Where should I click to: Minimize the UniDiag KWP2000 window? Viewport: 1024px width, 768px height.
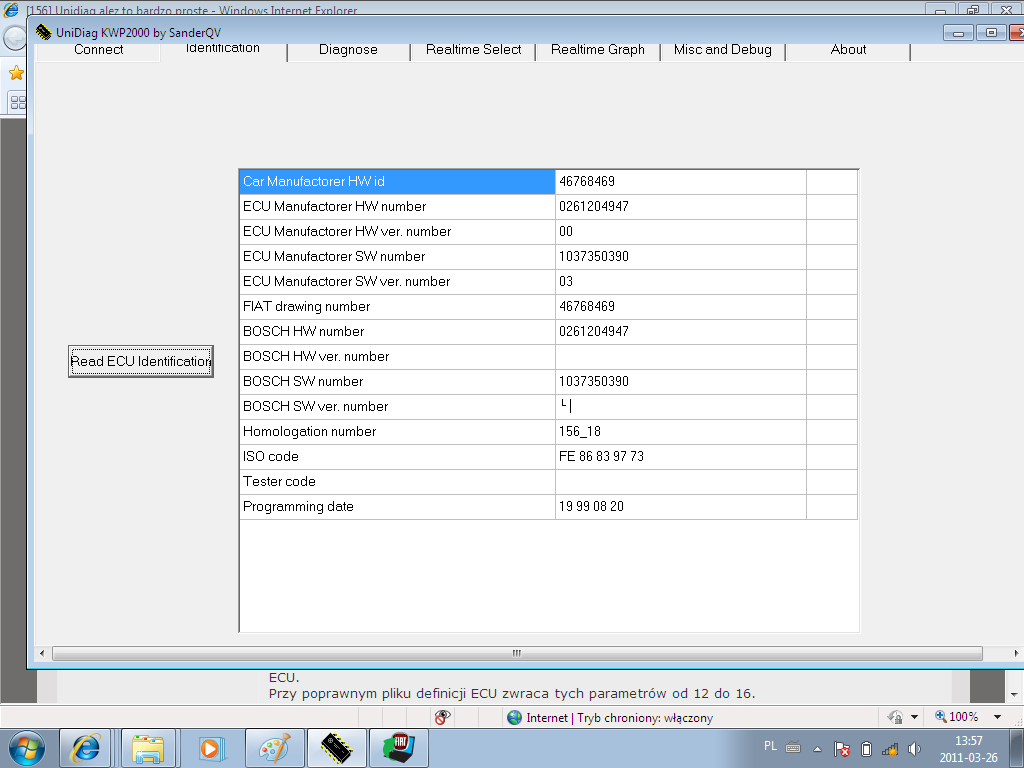coord(958,33)
